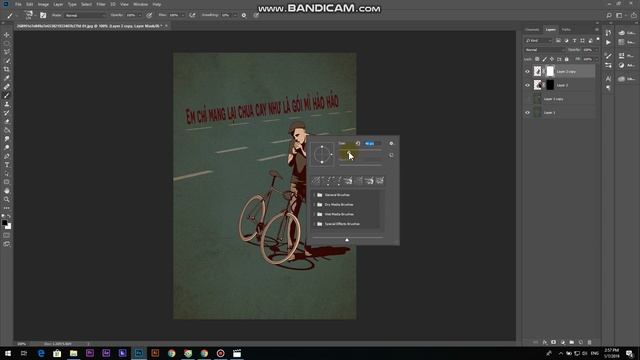Toggle lock all for layer

click(x=567, y=59)
